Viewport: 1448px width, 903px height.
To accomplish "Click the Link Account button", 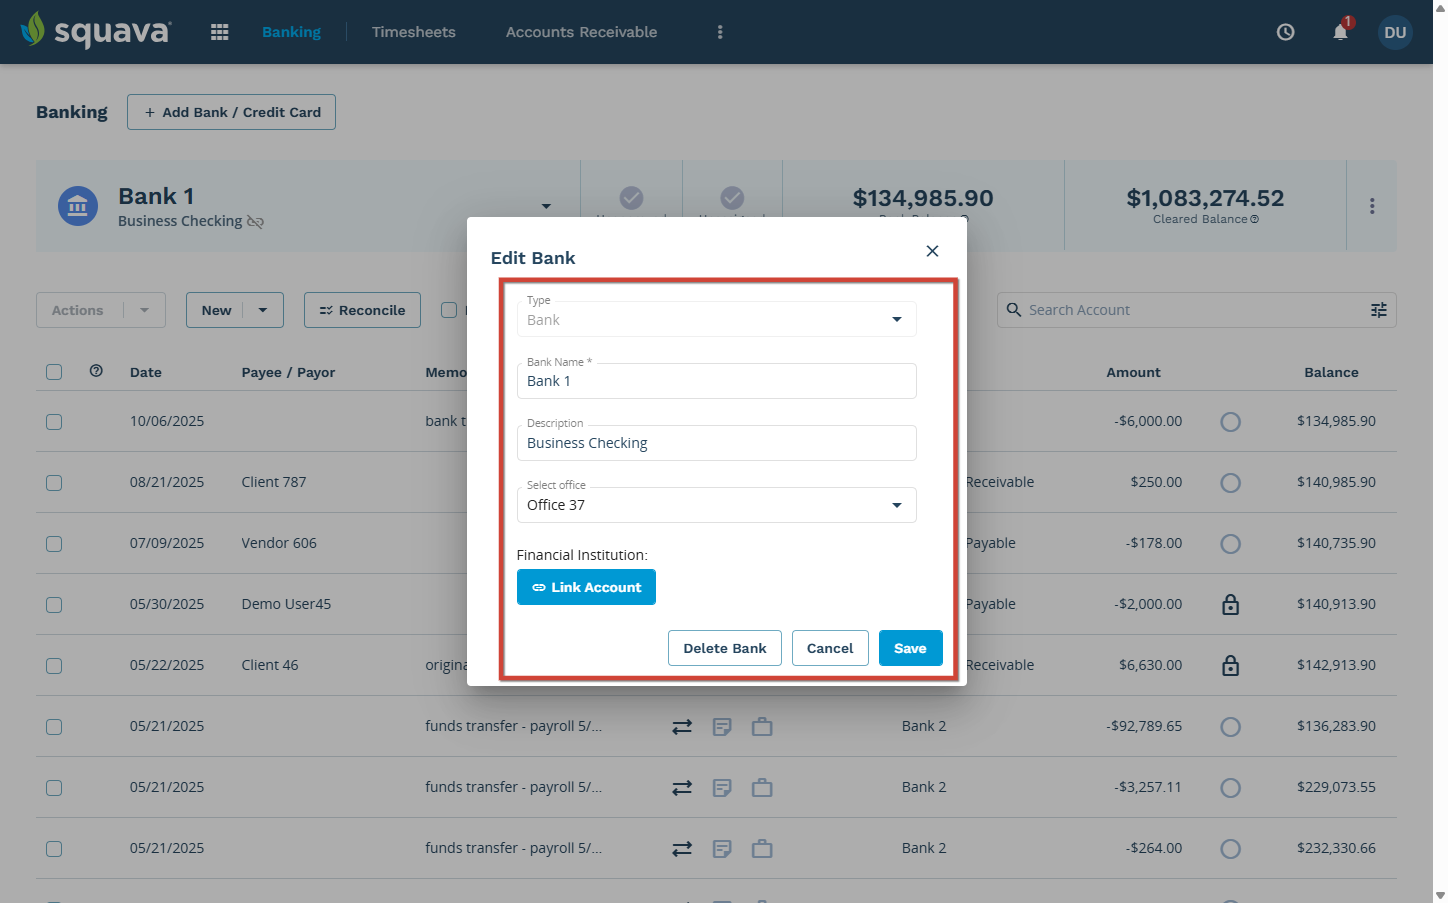I will (586, 587).
